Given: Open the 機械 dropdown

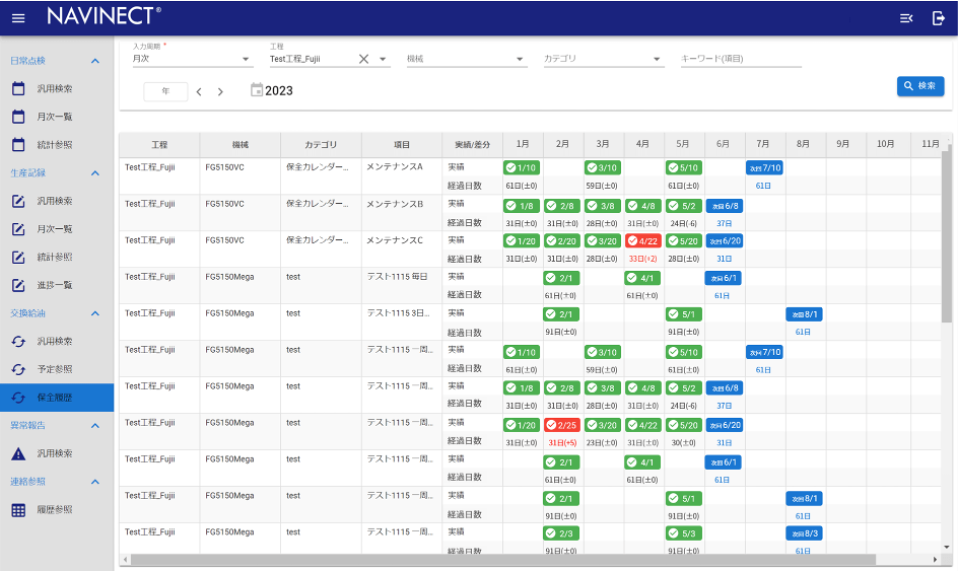Looking at the screenshot, I should (466, 59).
